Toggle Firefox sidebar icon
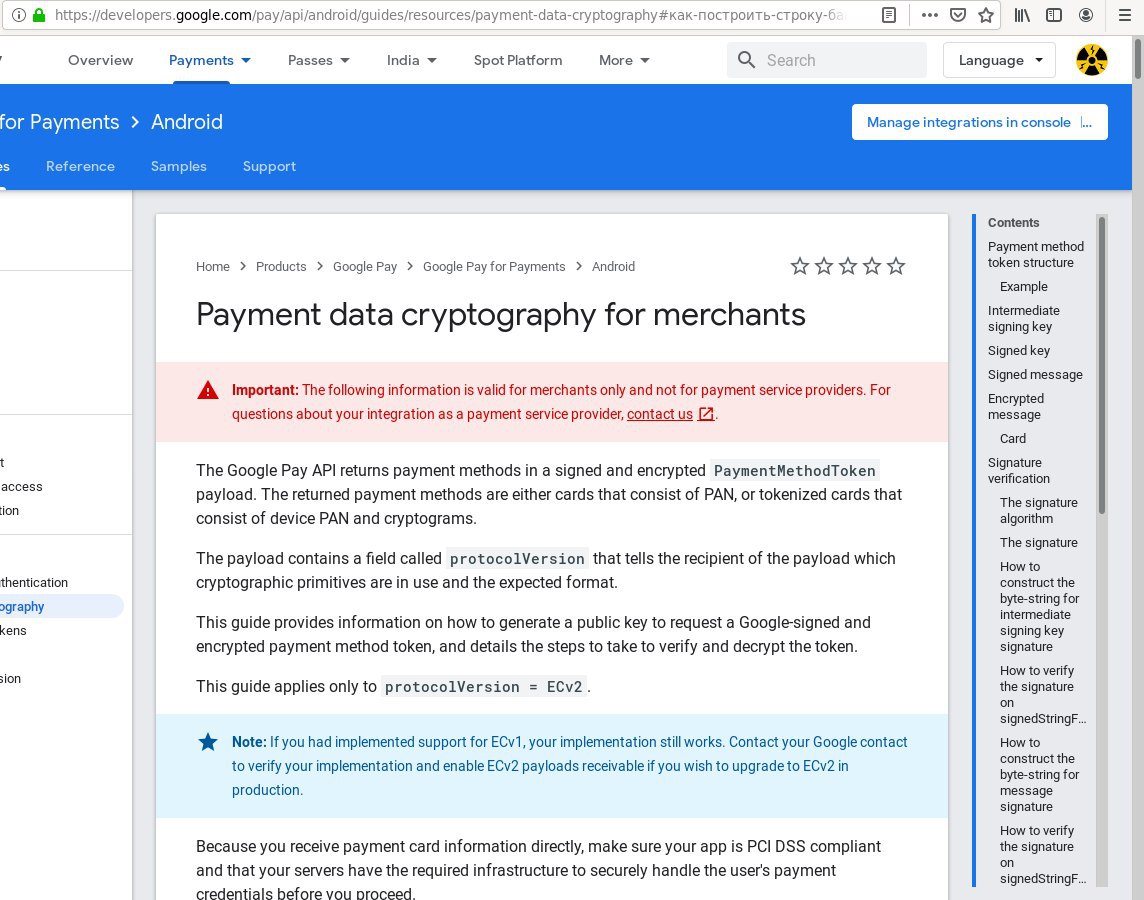Viewport: 1144px width, 900px height. pyautogui.click(x=1054, y=15)
